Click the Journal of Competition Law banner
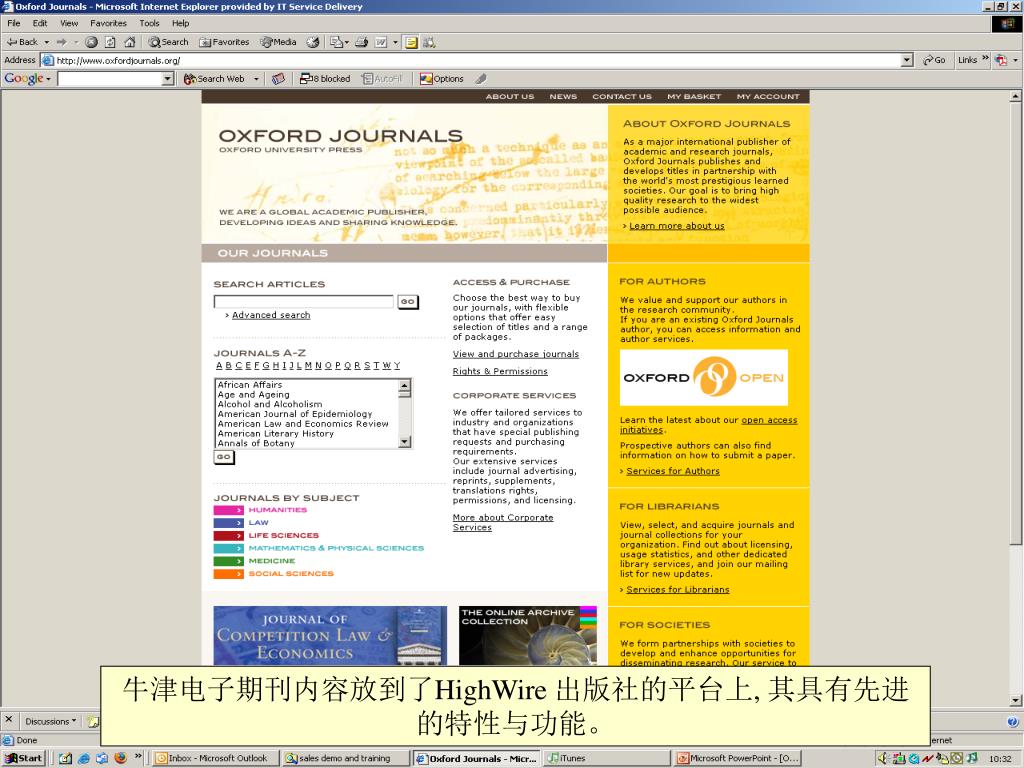 [330, 635]
